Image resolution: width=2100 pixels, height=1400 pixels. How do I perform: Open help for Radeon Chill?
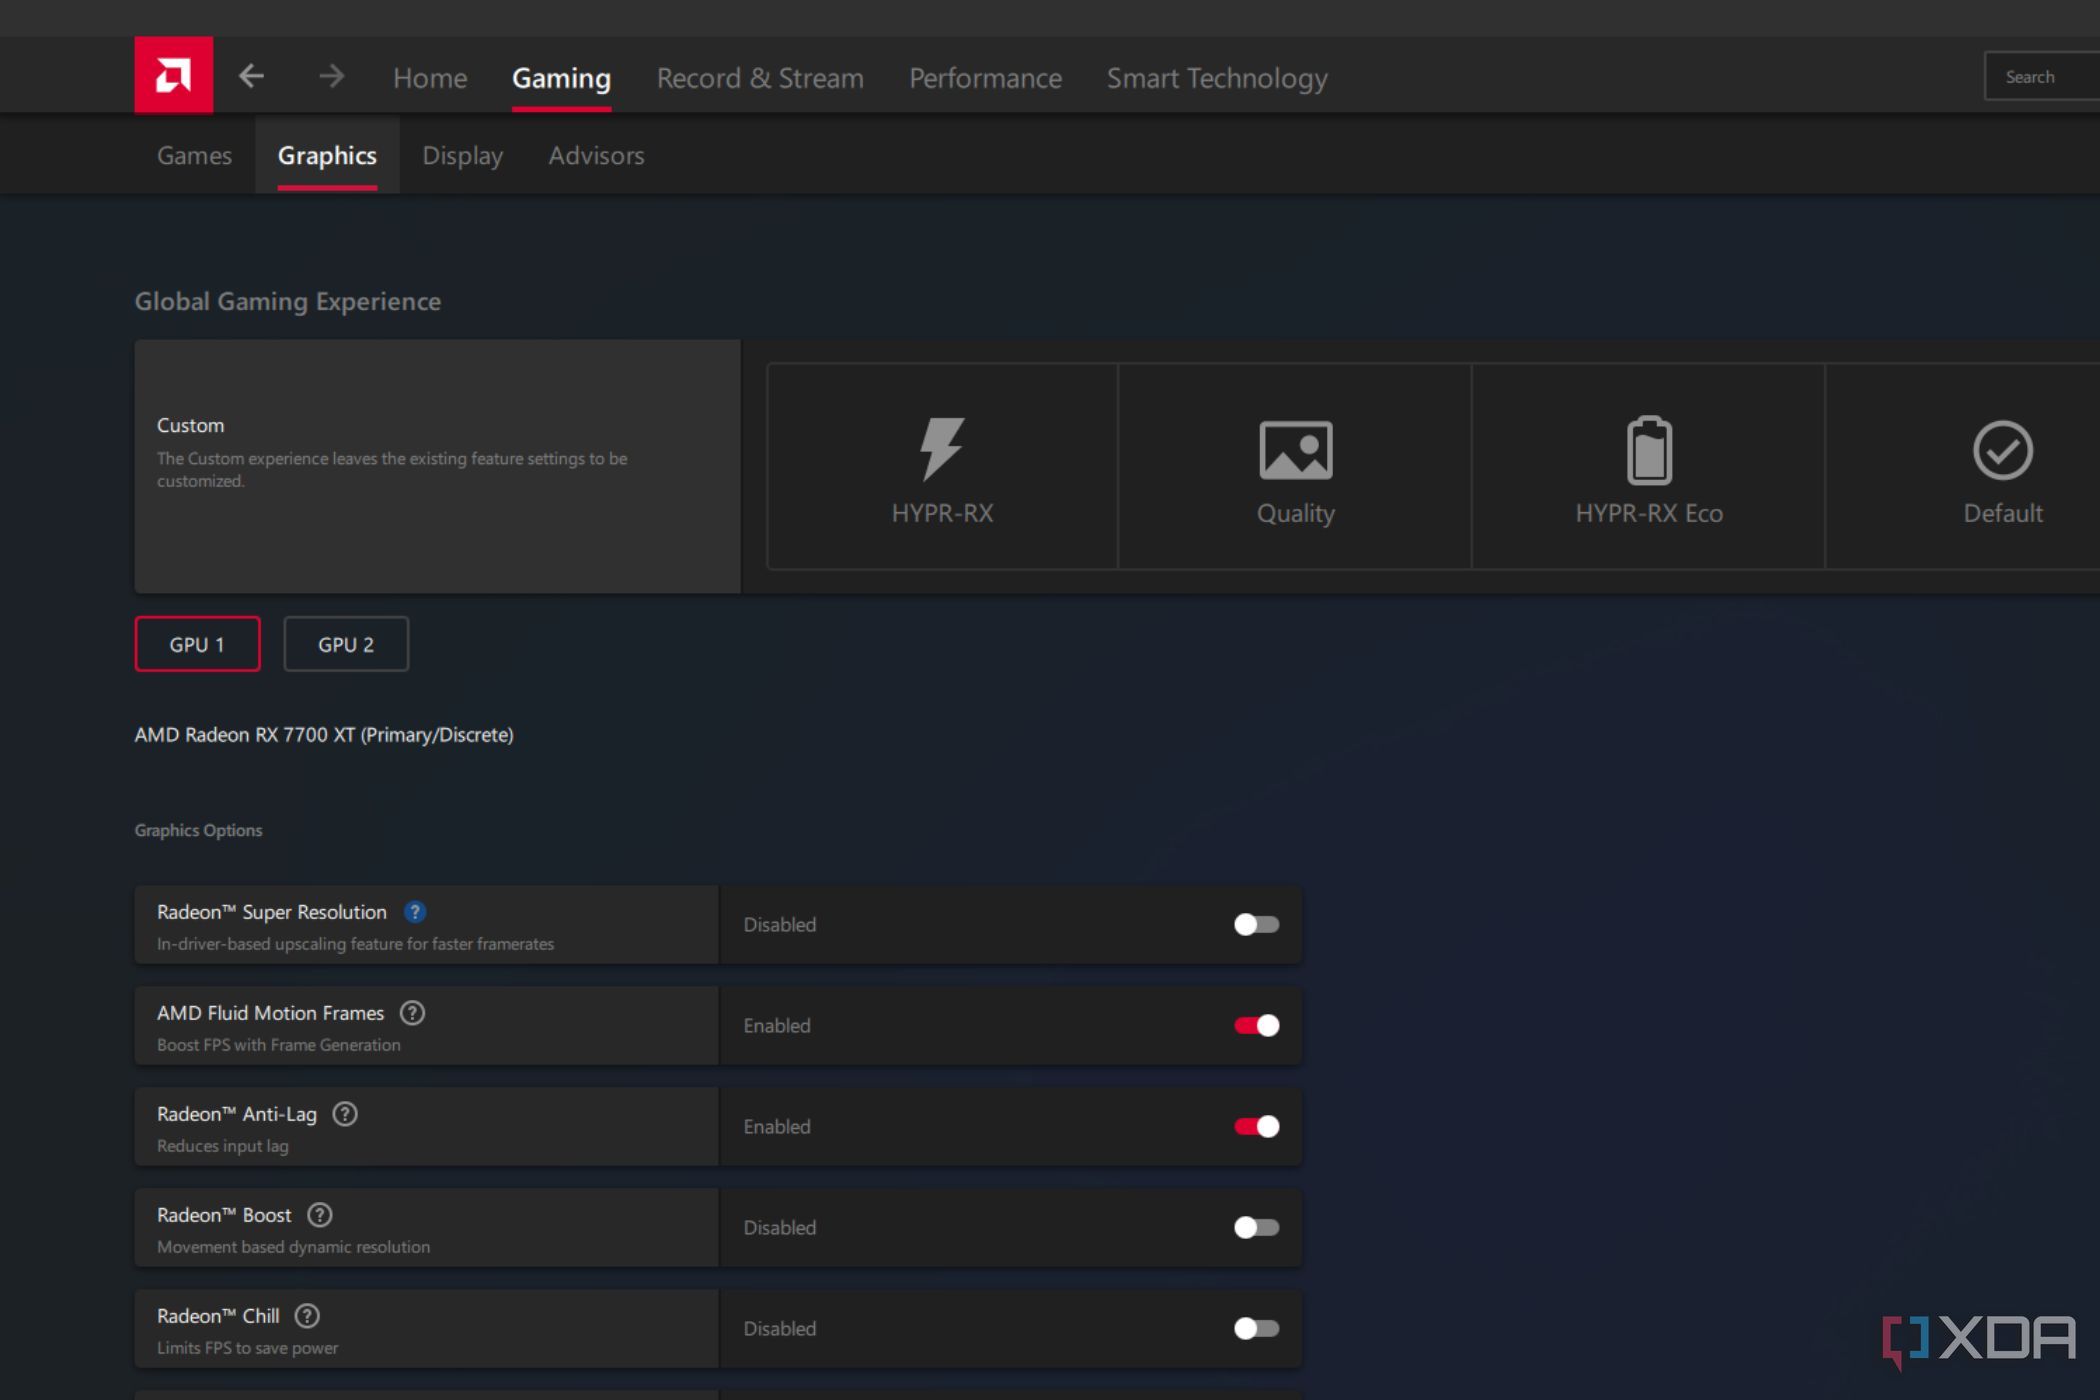point(307,1316)
